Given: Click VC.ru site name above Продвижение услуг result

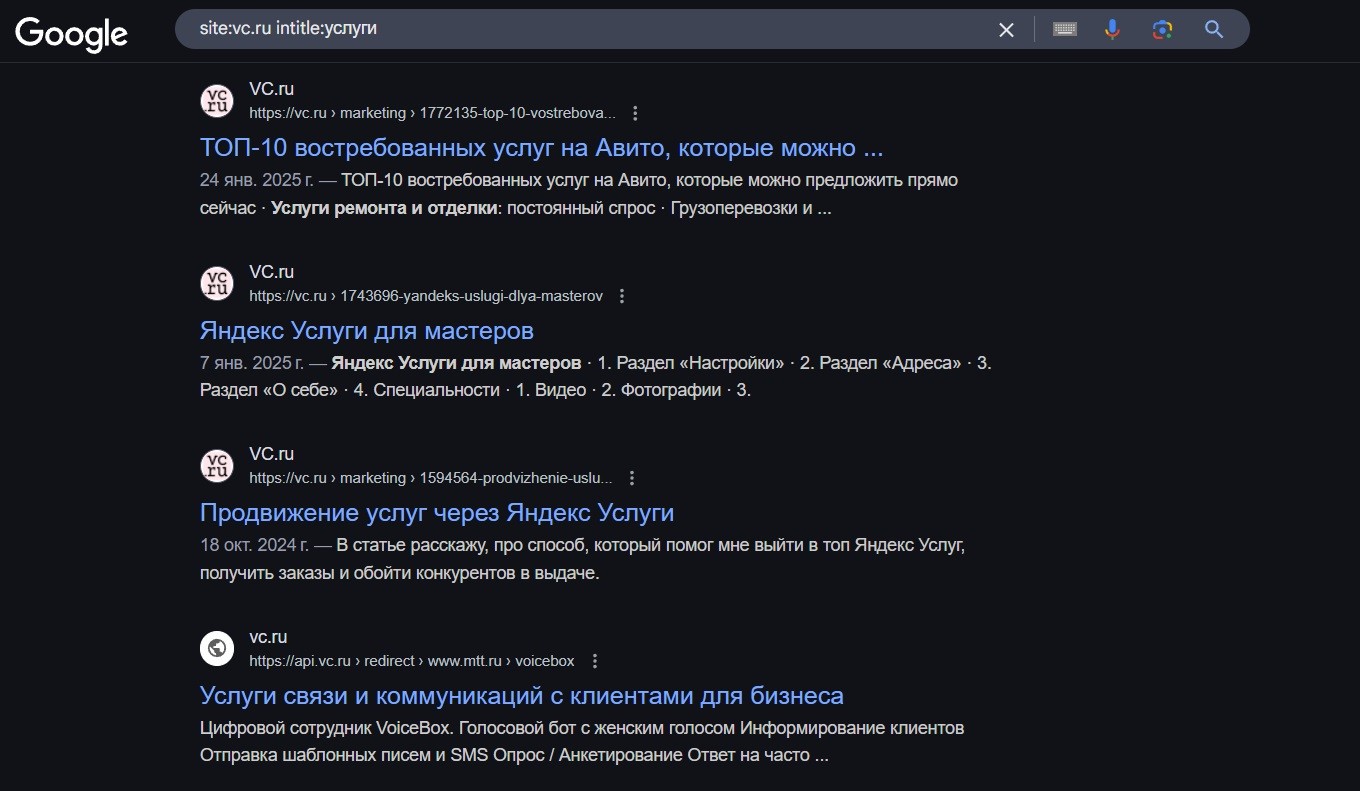Looking at the screenshot, I should point(271,454).
